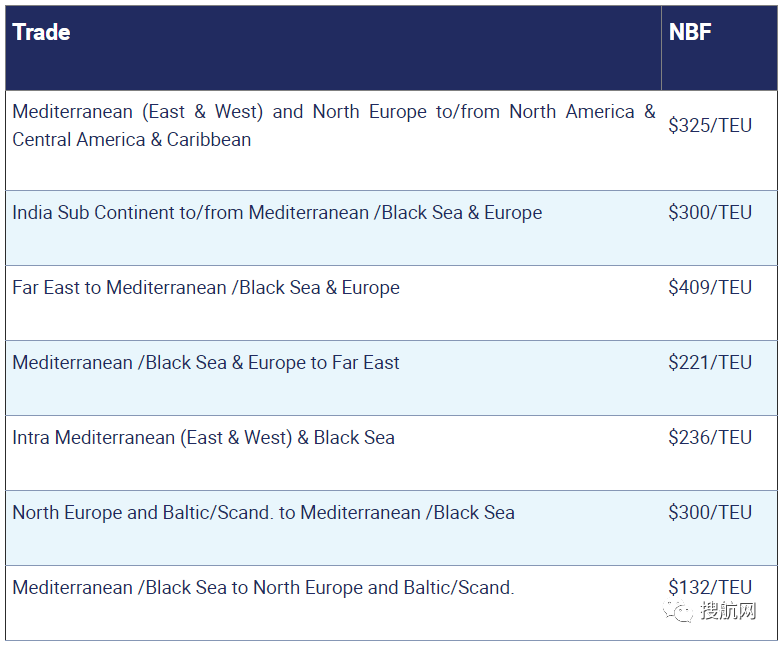The height and width of the screenshot is (645, 782).
Task: Click the WeChat logo watermark icon
Action: coord(678,610)
